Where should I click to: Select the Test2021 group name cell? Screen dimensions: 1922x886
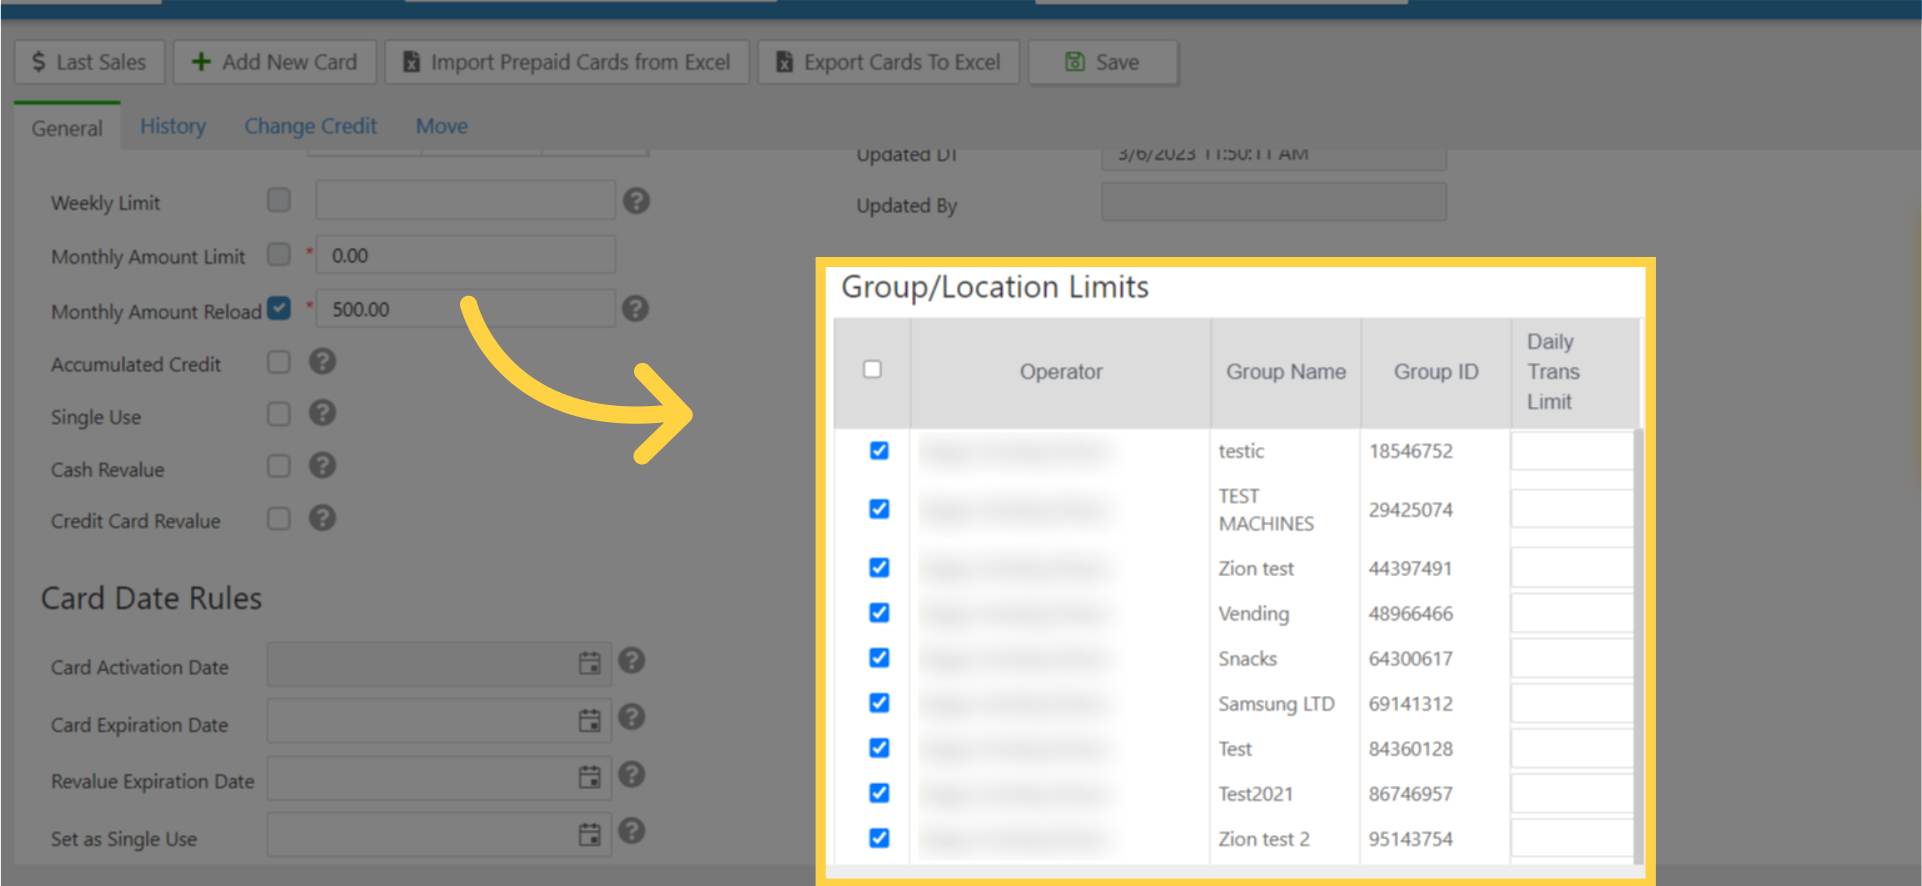click(x=1255, y=794)
